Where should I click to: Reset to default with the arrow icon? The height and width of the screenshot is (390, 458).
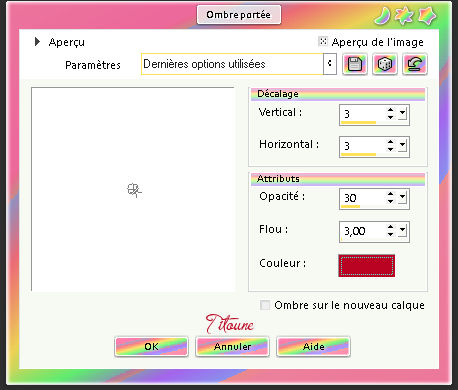coord(415,64)
